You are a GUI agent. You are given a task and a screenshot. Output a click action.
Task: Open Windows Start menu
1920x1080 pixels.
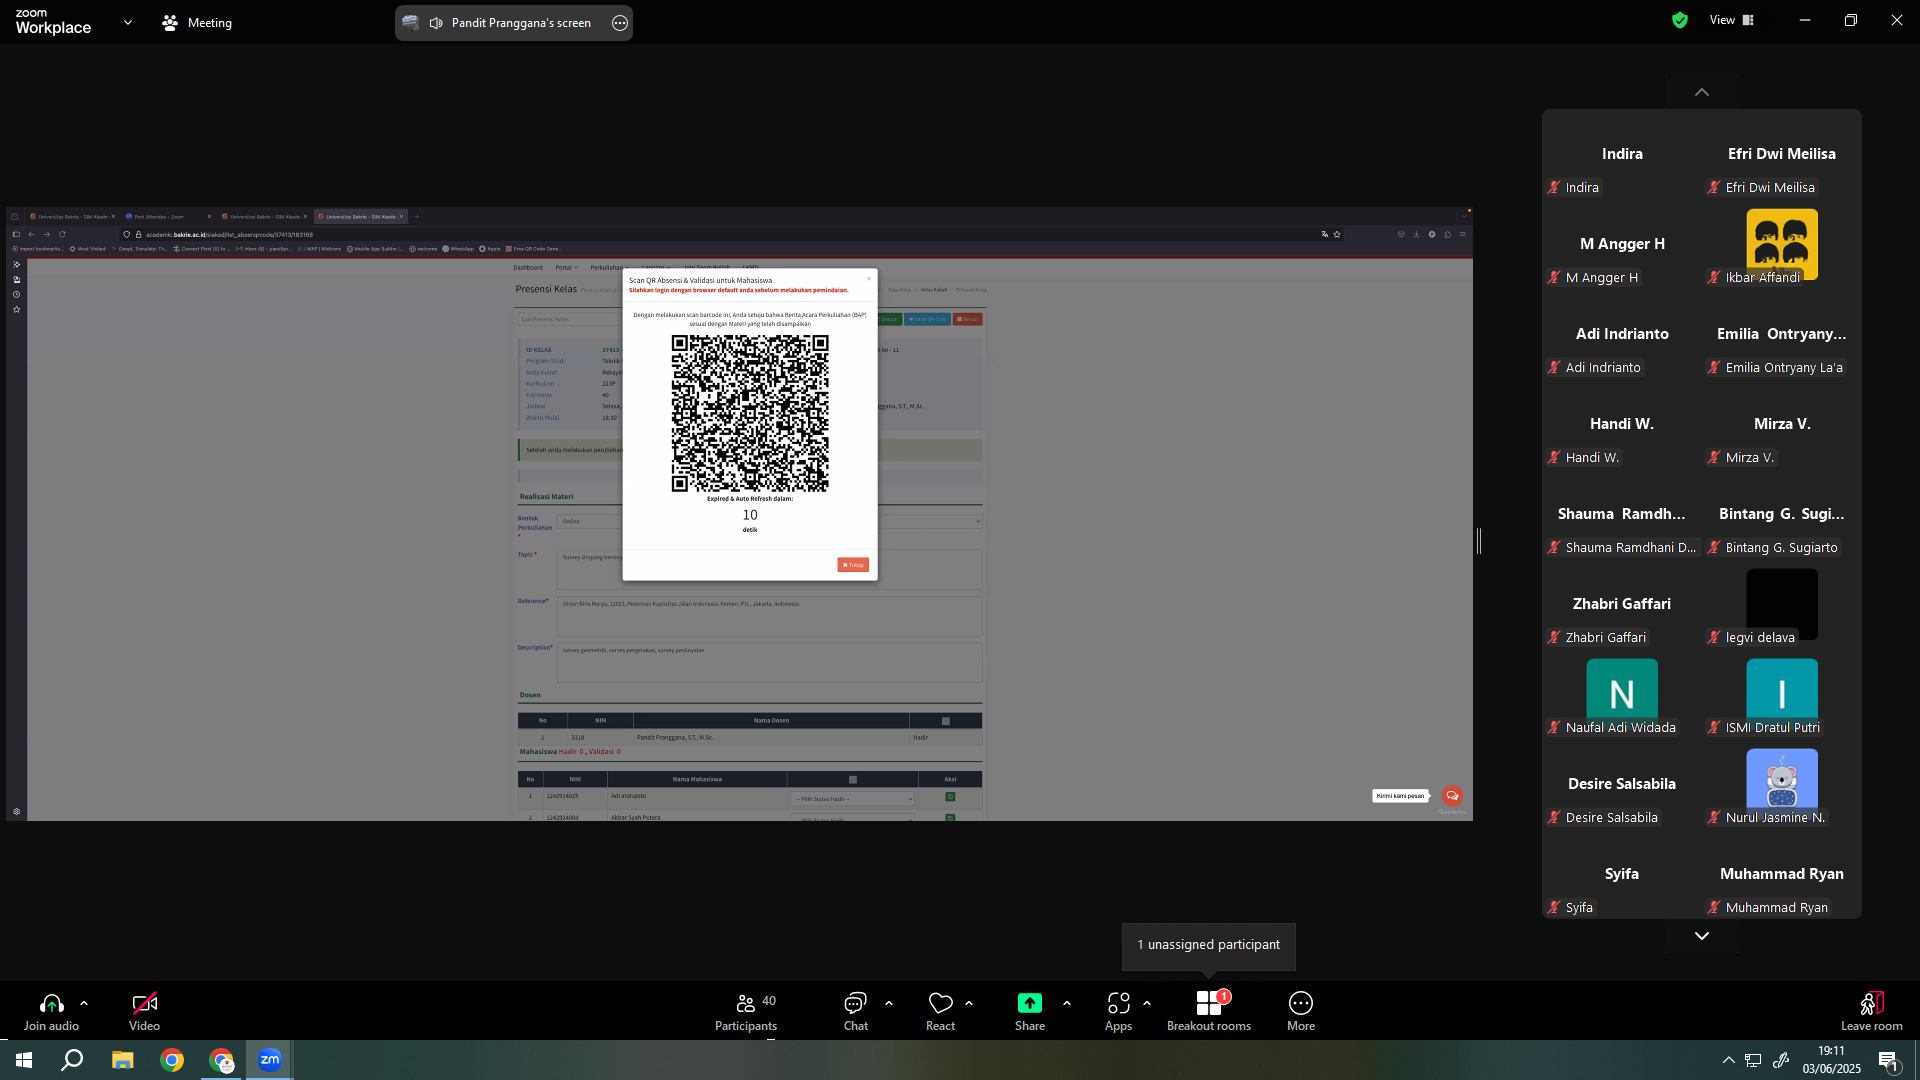click(x=24, y=1060)
